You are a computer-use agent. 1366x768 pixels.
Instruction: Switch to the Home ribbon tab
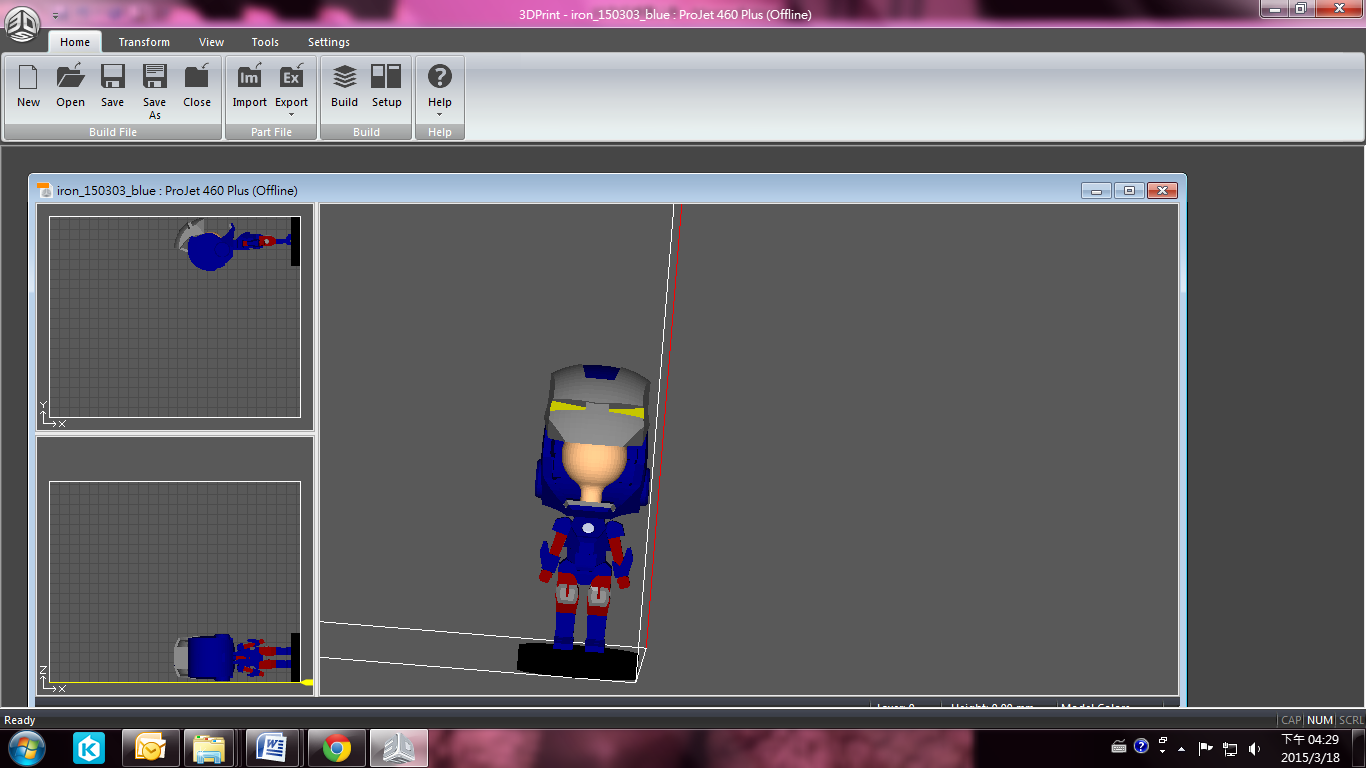pyautogui.click(x=75, y=42)
